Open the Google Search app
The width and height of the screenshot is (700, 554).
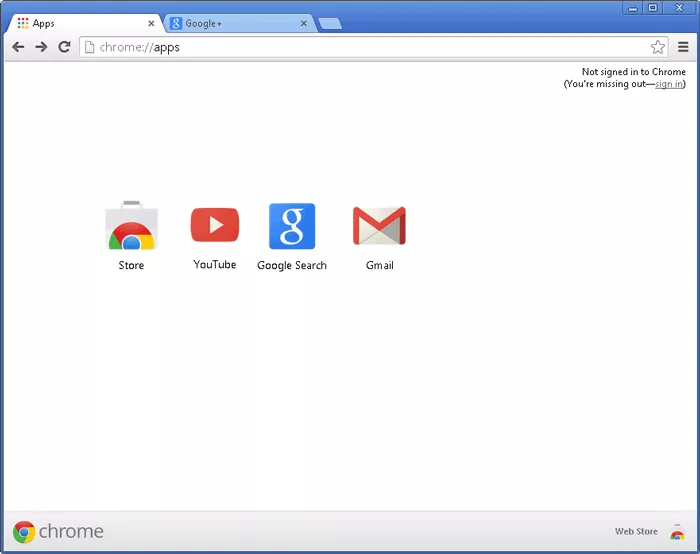click(x=292, y=226)
